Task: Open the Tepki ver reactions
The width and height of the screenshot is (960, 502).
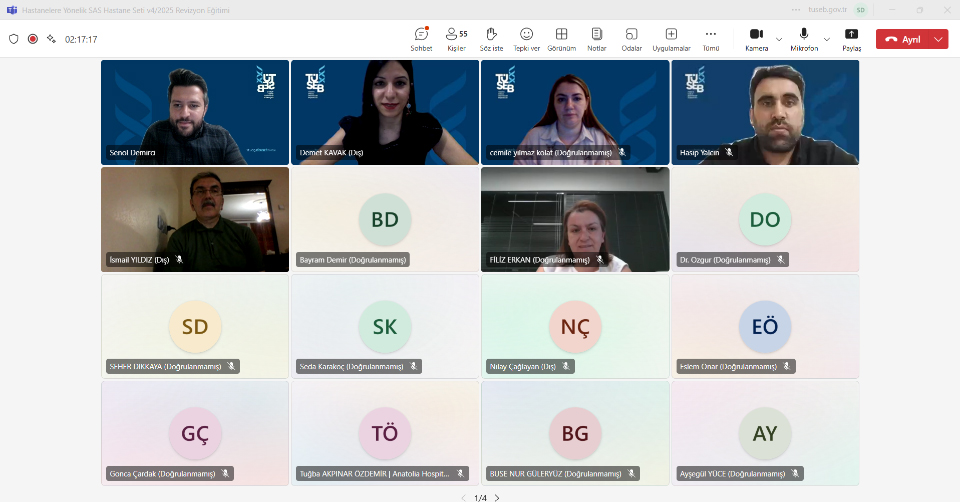Action: tap(526, 39)
